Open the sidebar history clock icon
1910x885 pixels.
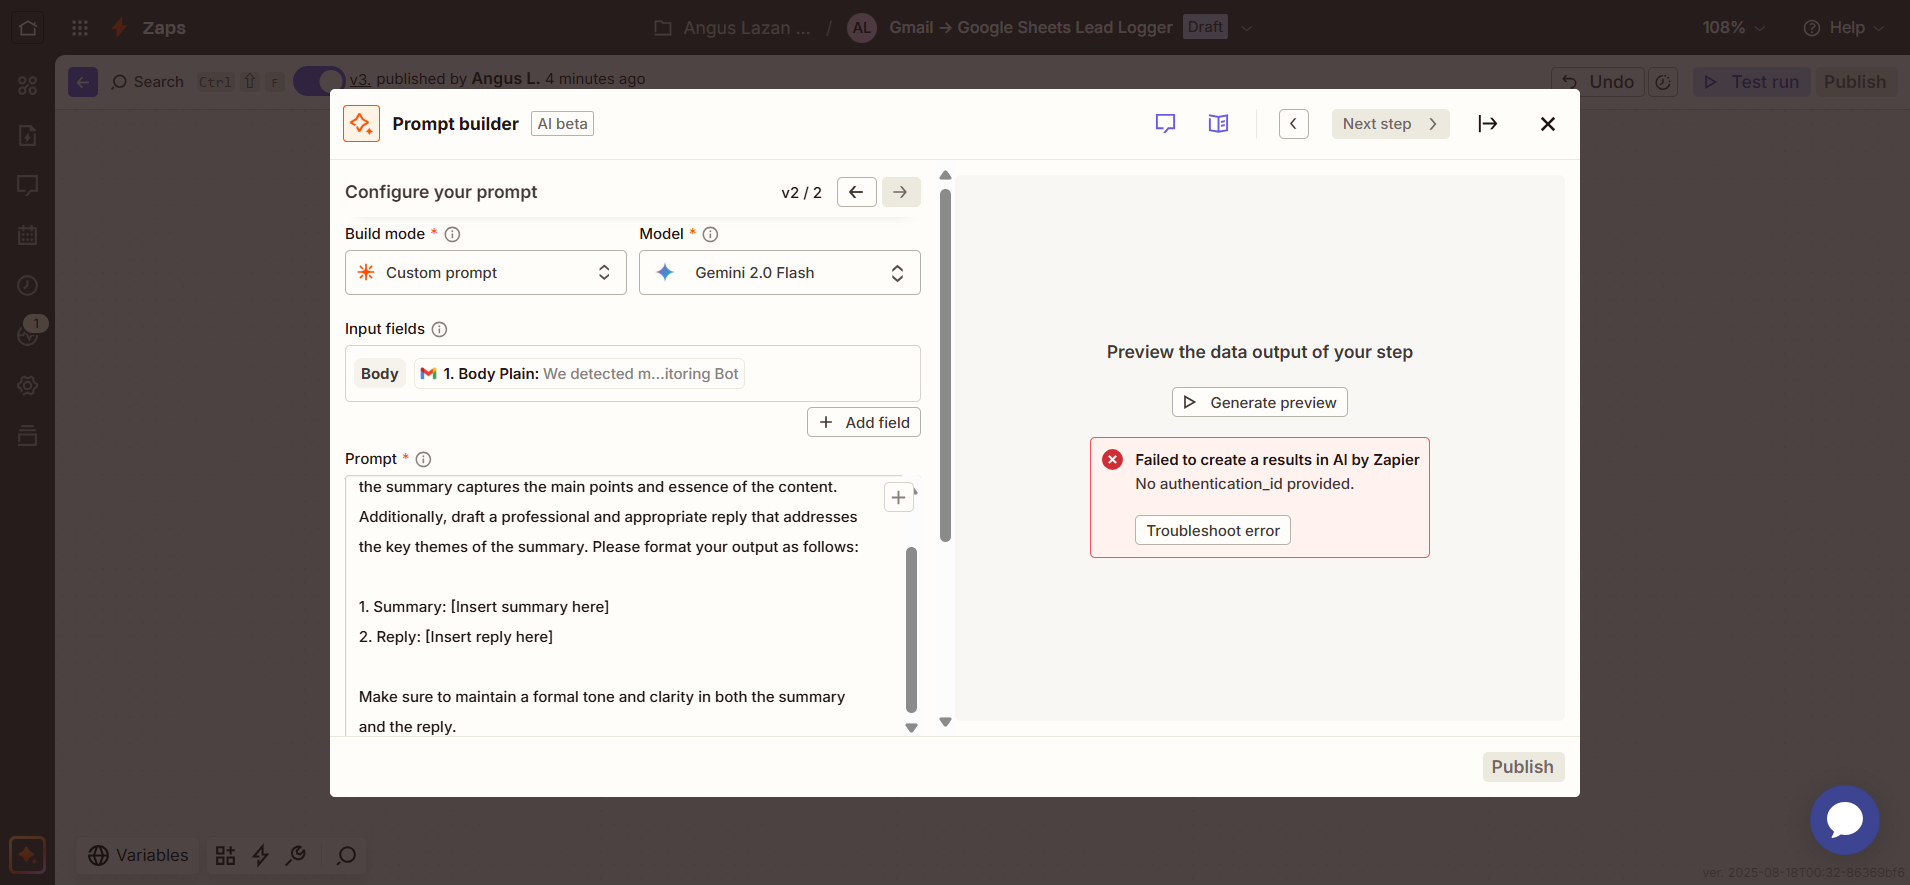[x=28, y=285]
